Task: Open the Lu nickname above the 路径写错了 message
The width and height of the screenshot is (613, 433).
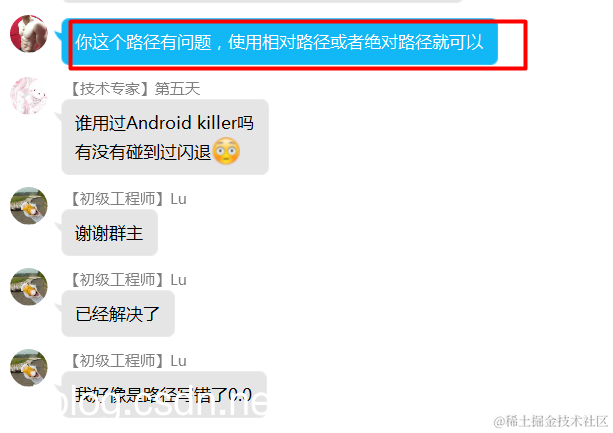Action: [178, 361]
